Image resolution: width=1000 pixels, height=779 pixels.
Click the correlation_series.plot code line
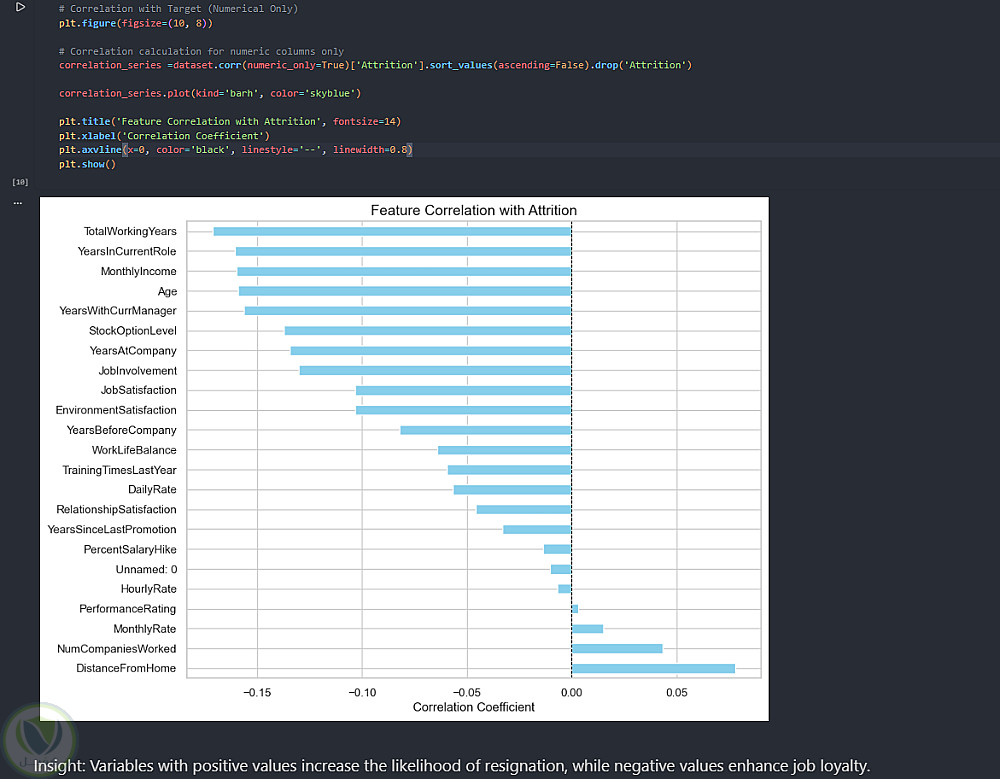point(209,94)
